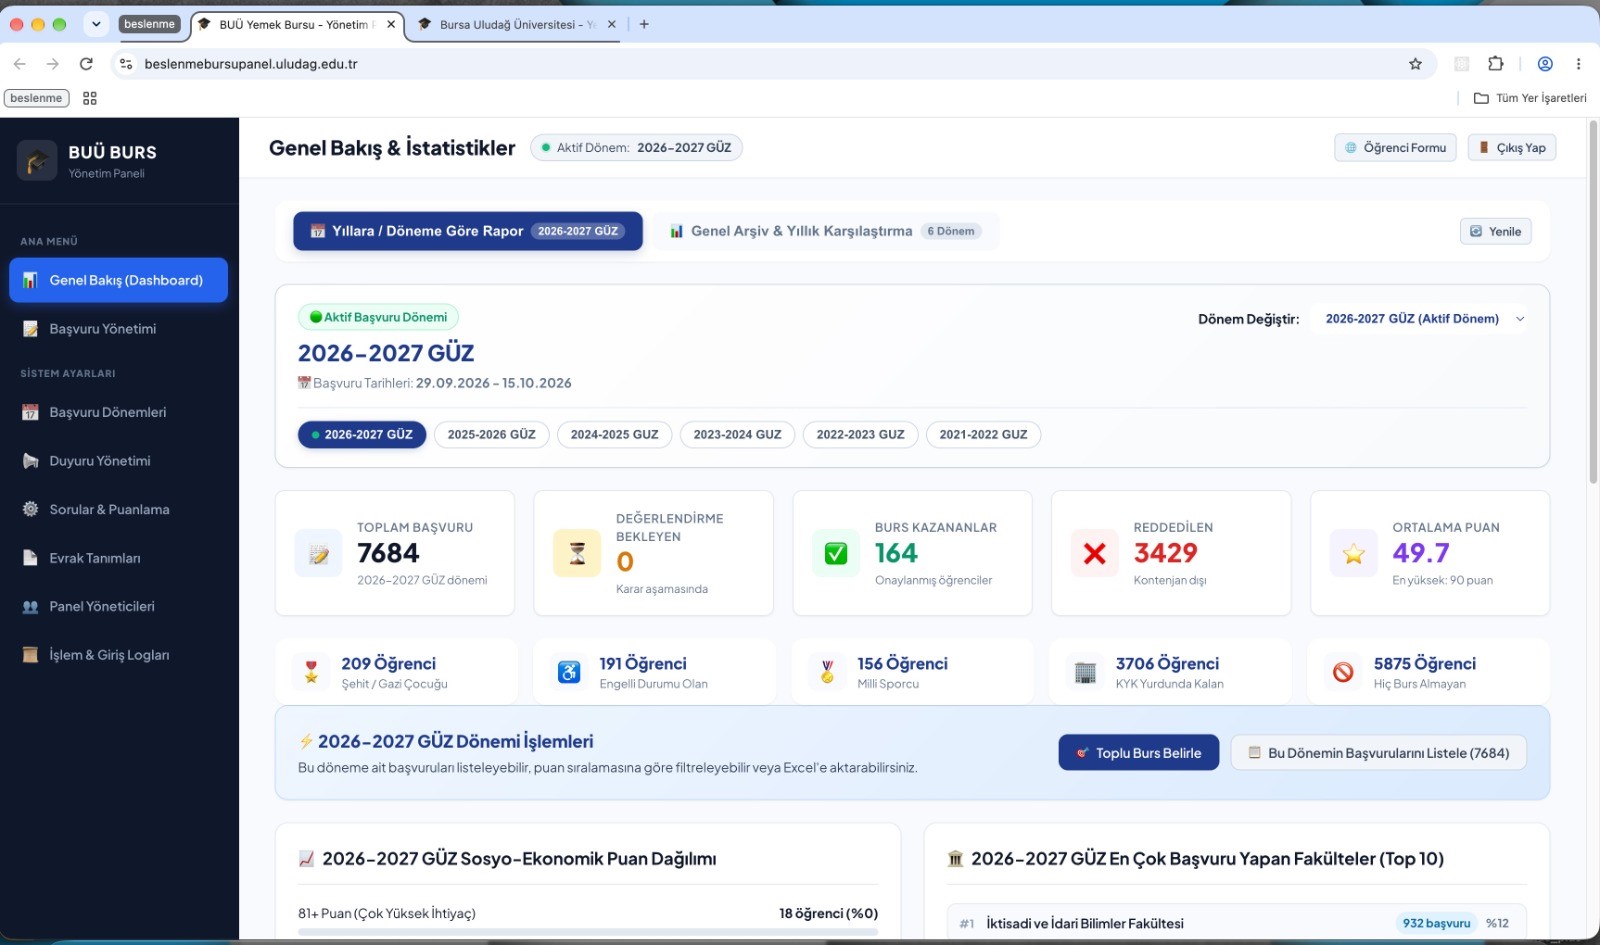Select the 2023-2024 GUZ period pill
The image size is (1600, 945).
coord(737,435)
